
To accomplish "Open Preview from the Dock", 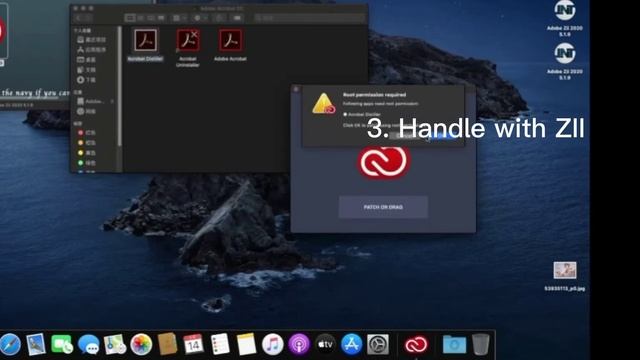I will pos(36,344).
